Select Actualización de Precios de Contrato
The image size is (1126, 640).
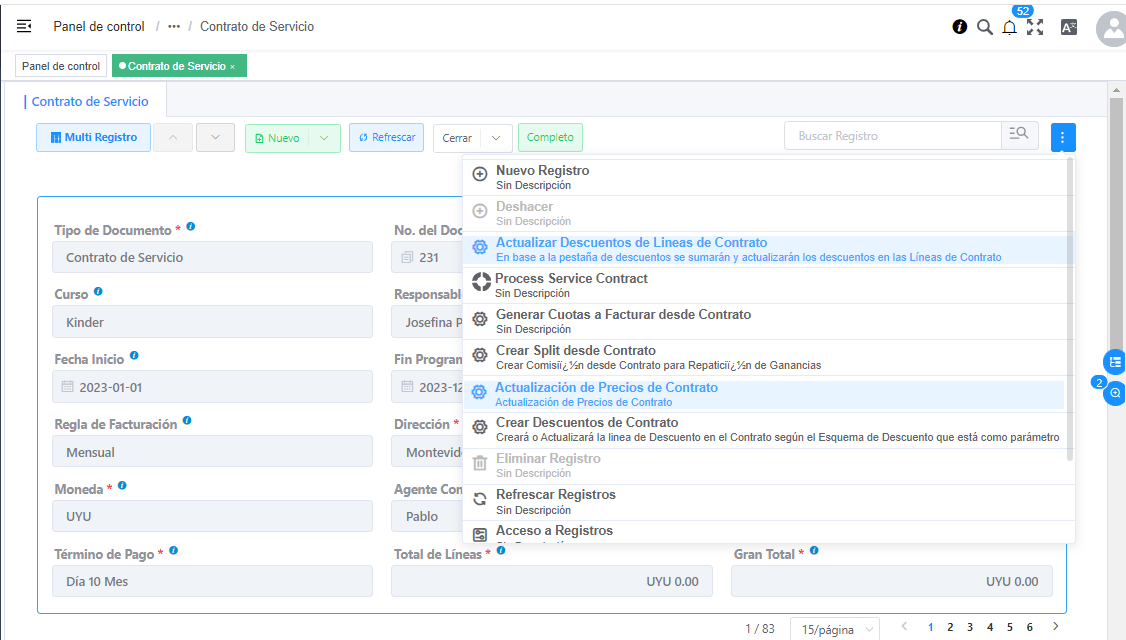tap(606, 388)
